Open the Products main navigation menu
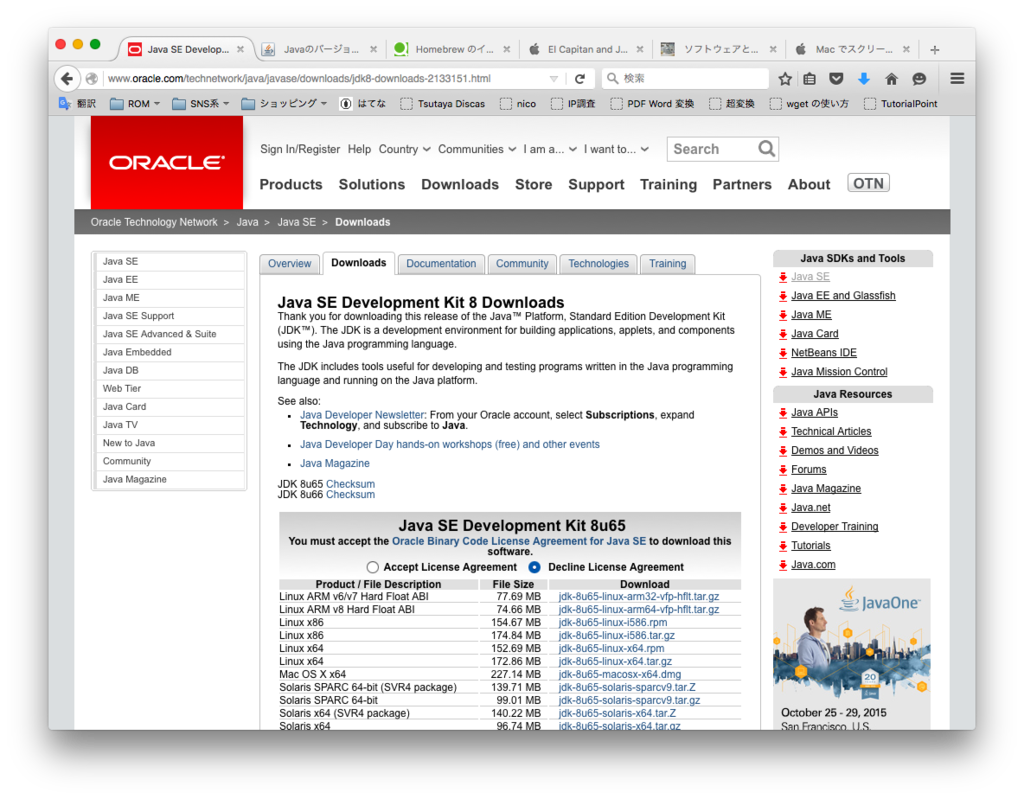1024x799 pixels. [291, 184]
